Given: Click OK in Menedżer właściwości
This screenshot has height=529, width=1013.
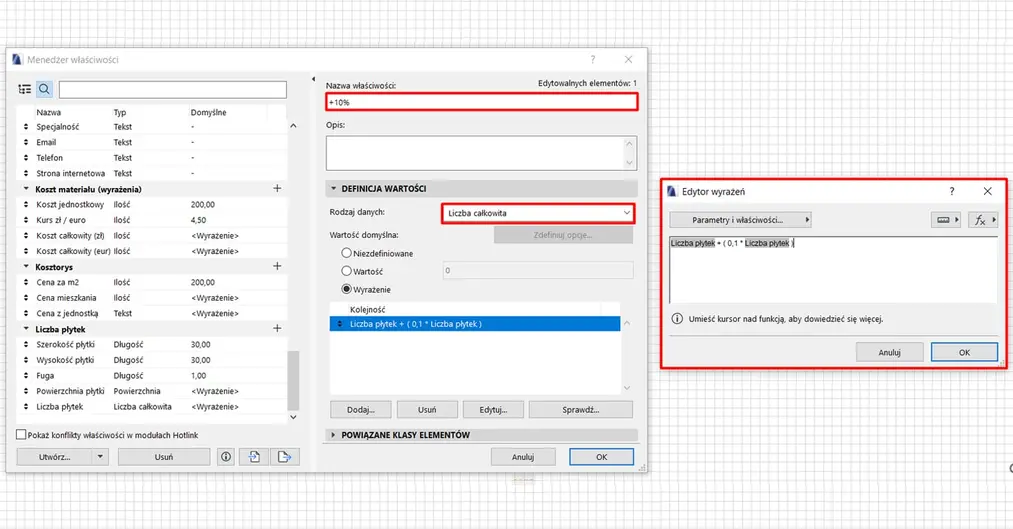Looking at the screenshot, I should point(601,457).
